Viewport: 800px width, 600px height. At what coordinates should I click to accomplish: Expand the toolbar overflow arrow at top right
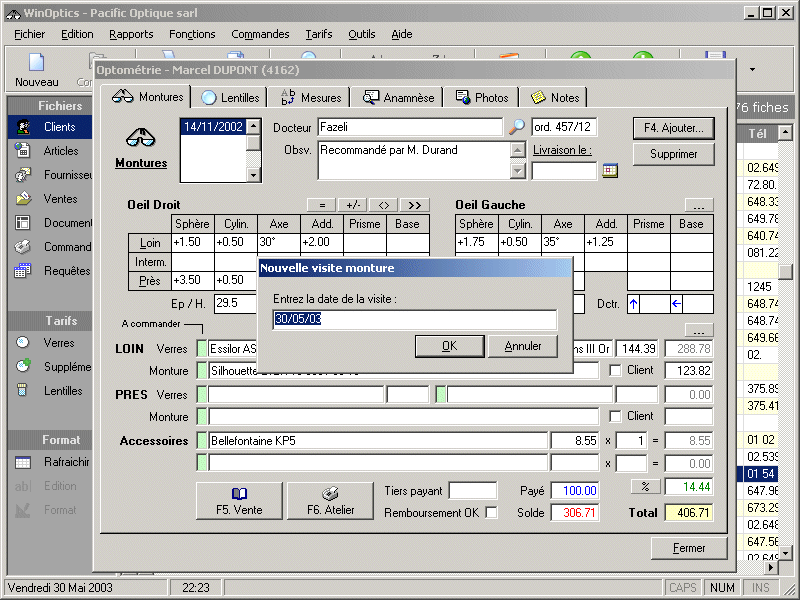[752, 69]
